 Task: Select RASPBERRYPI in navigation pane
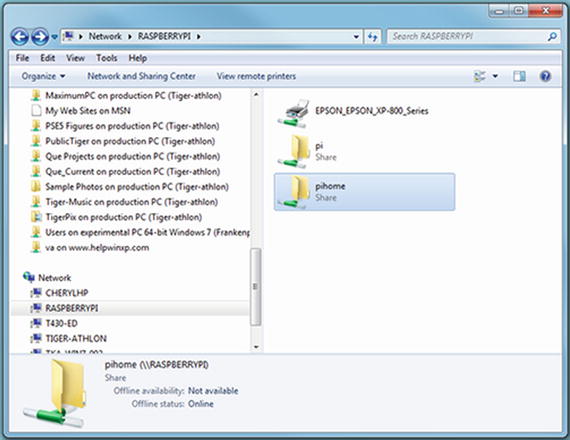coord(72,308)
